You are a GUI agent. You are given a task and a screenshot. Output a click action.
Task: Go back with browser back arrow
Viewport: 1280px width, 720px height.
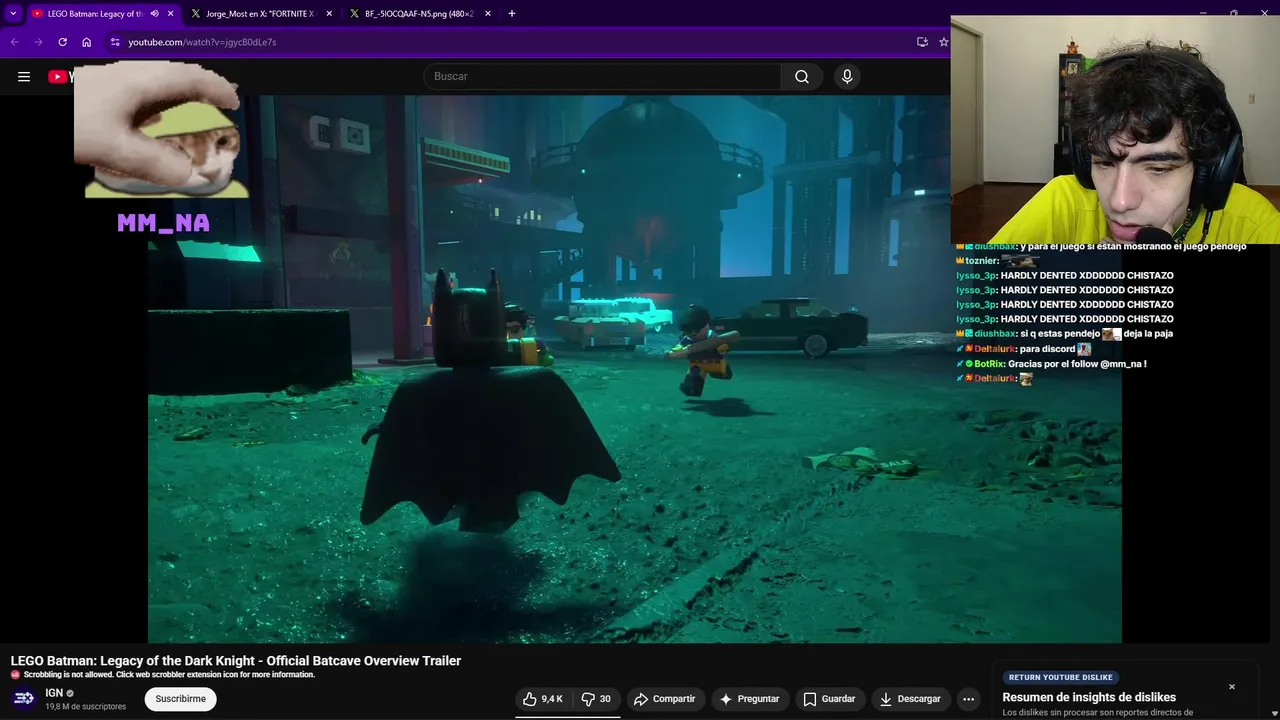(x=14, y=42)
